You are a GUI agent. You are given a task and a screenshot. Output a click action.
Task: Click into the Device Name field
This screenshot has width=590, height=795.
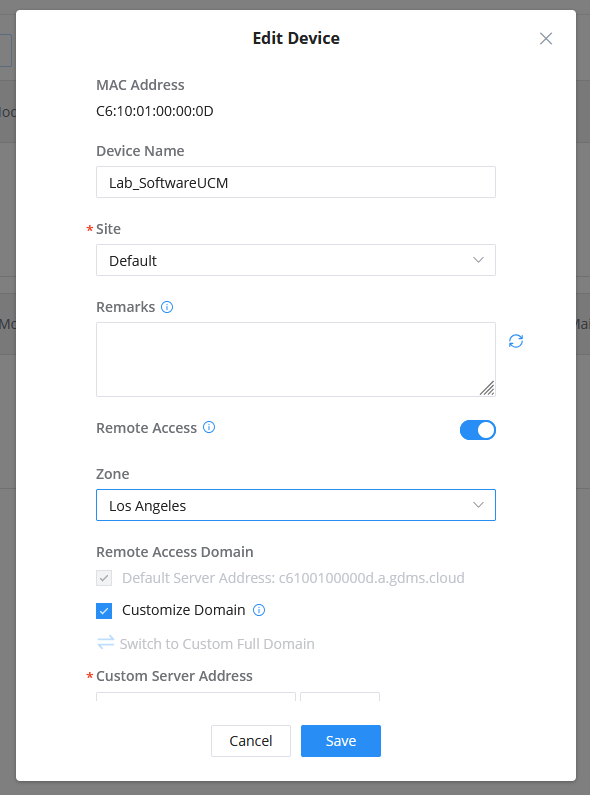pos(296,182)
